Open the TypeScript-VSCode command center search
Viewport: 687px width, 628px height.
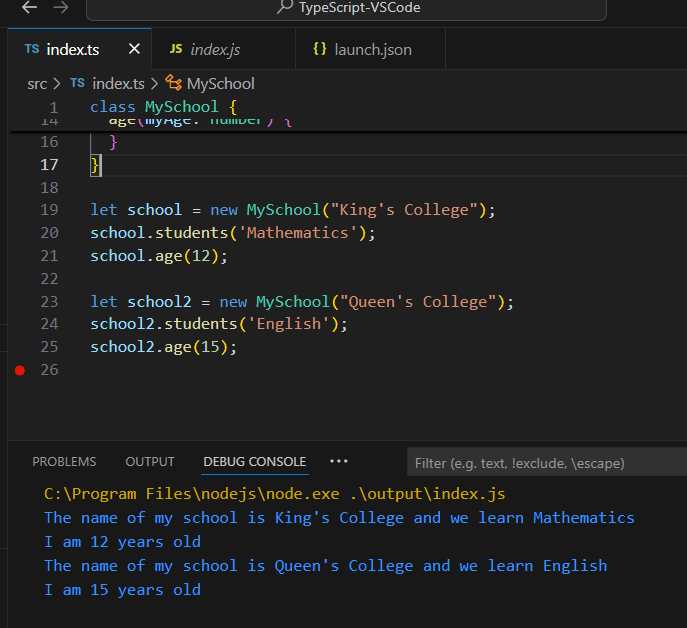click(x=346, y=9)
